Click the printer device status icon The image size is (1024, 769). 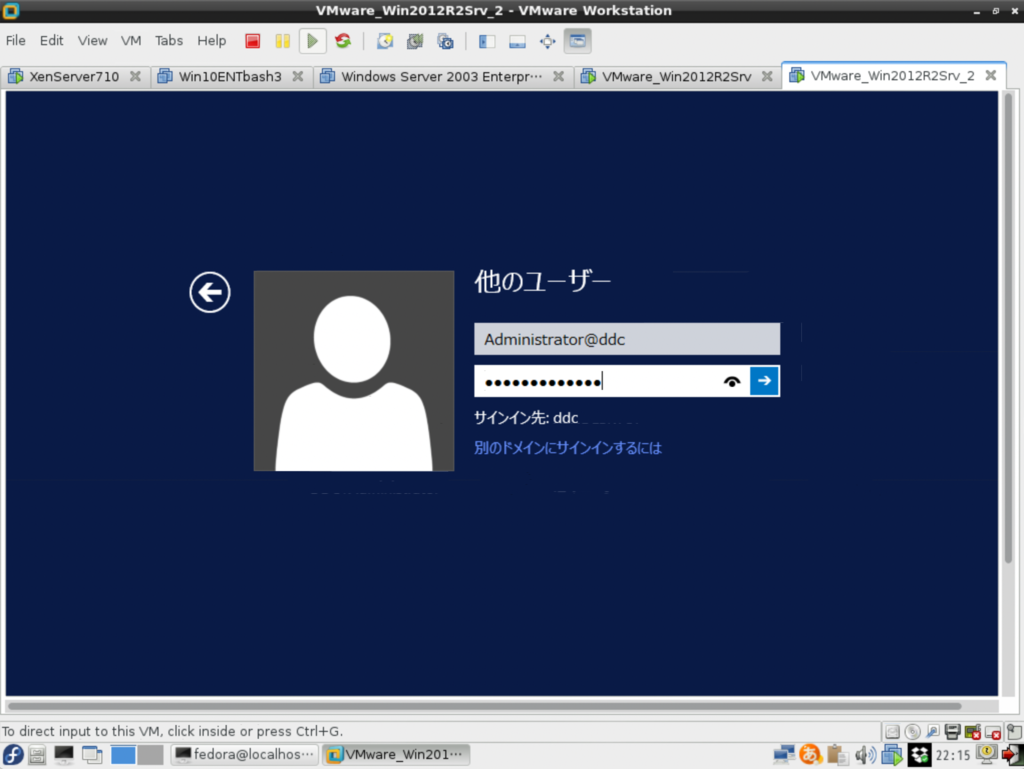pyautogui.click(x=952, y=732)
